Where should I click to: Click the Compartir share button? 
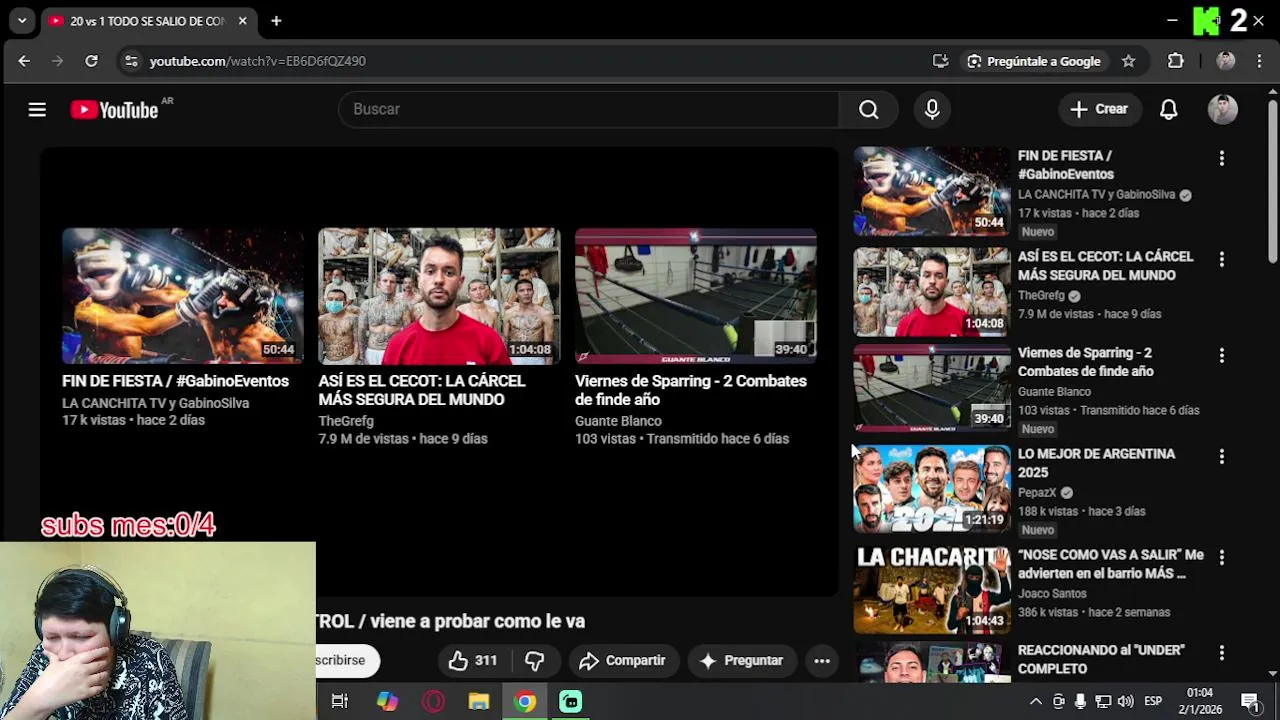[x=622, y=660]
